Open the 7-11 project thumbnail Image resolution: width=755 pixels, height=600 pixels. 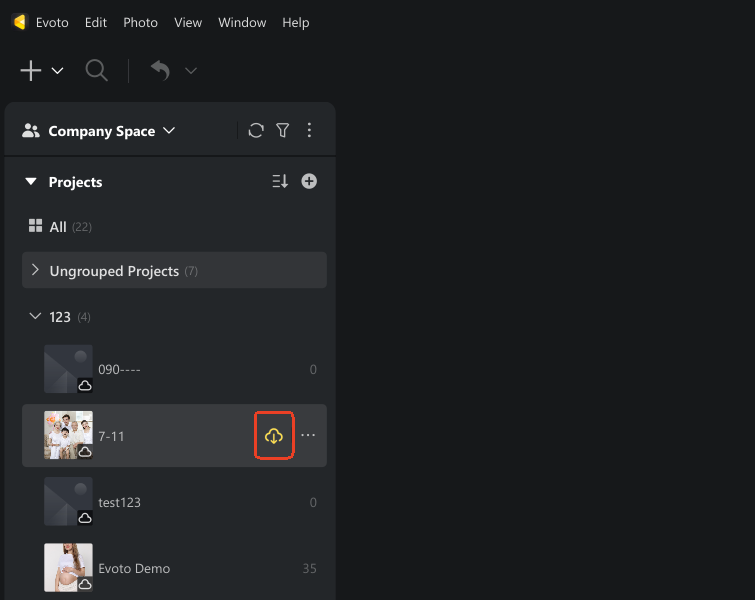click(68, 435)
